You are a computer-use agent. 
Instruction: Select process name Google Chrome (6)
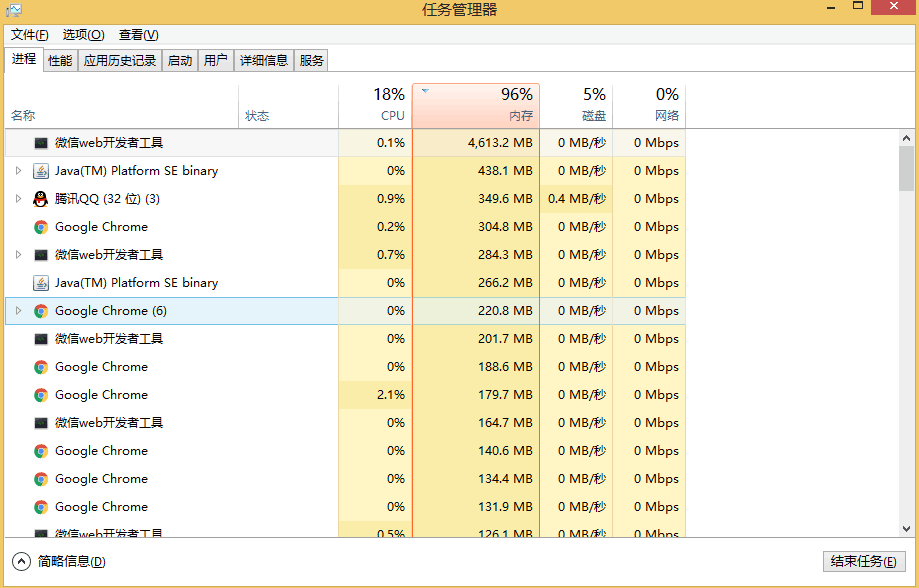click(x=111, y=311)
